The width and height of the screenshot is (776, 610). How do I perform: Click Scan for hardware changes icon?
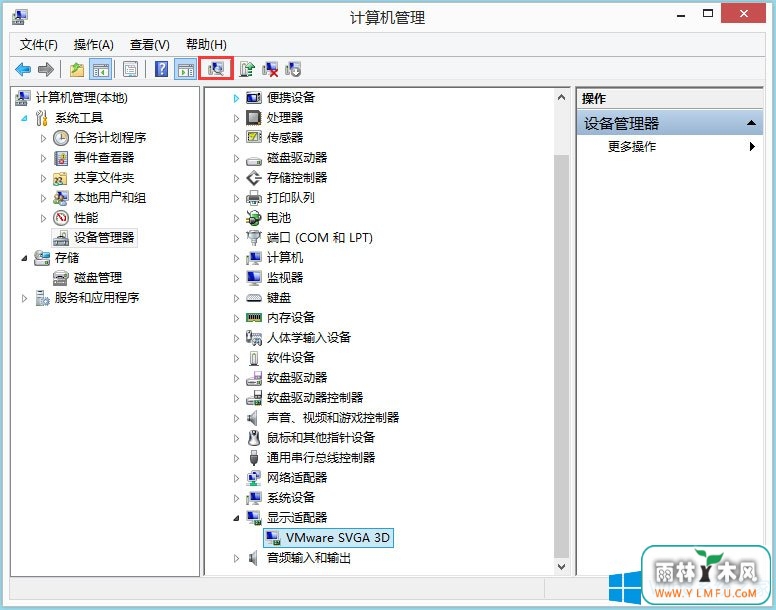pyautogui.click(x=216, y=69)
